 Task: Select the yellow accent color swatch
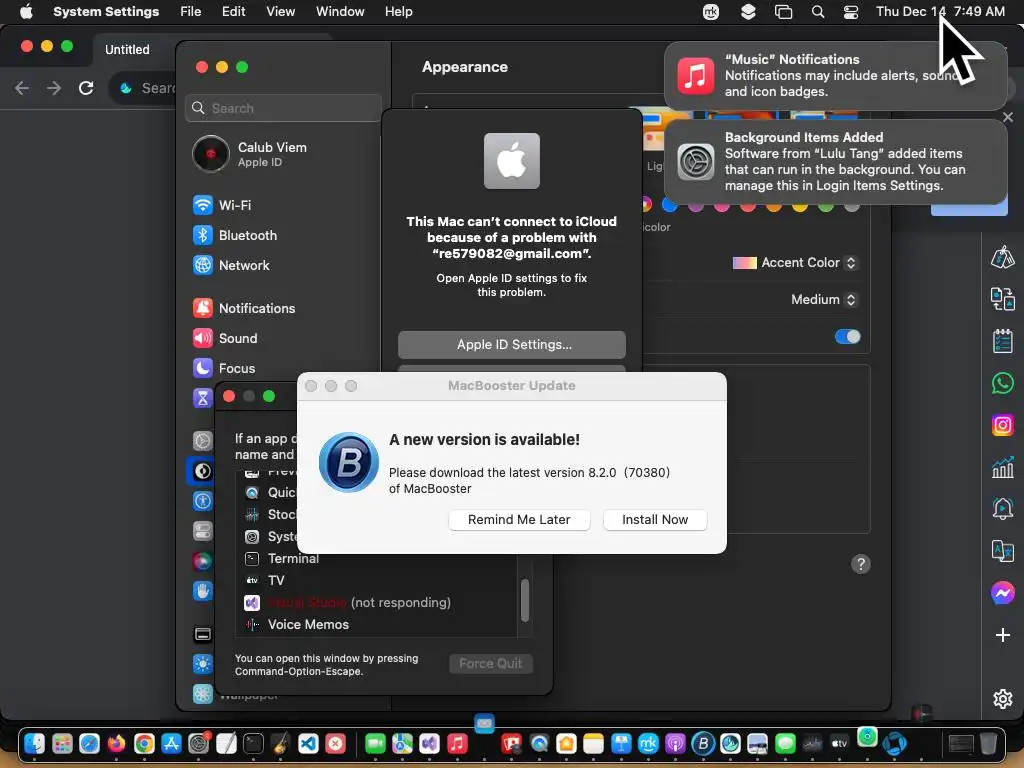tap(800, 207)
